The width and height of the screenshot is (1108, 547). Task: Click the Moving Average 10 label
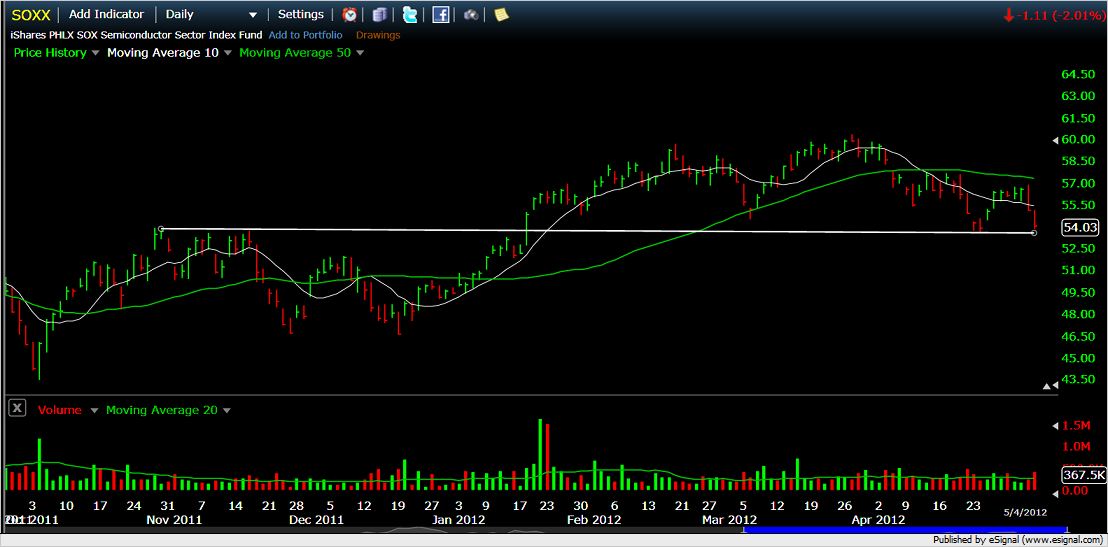click(x=163, y=52)
